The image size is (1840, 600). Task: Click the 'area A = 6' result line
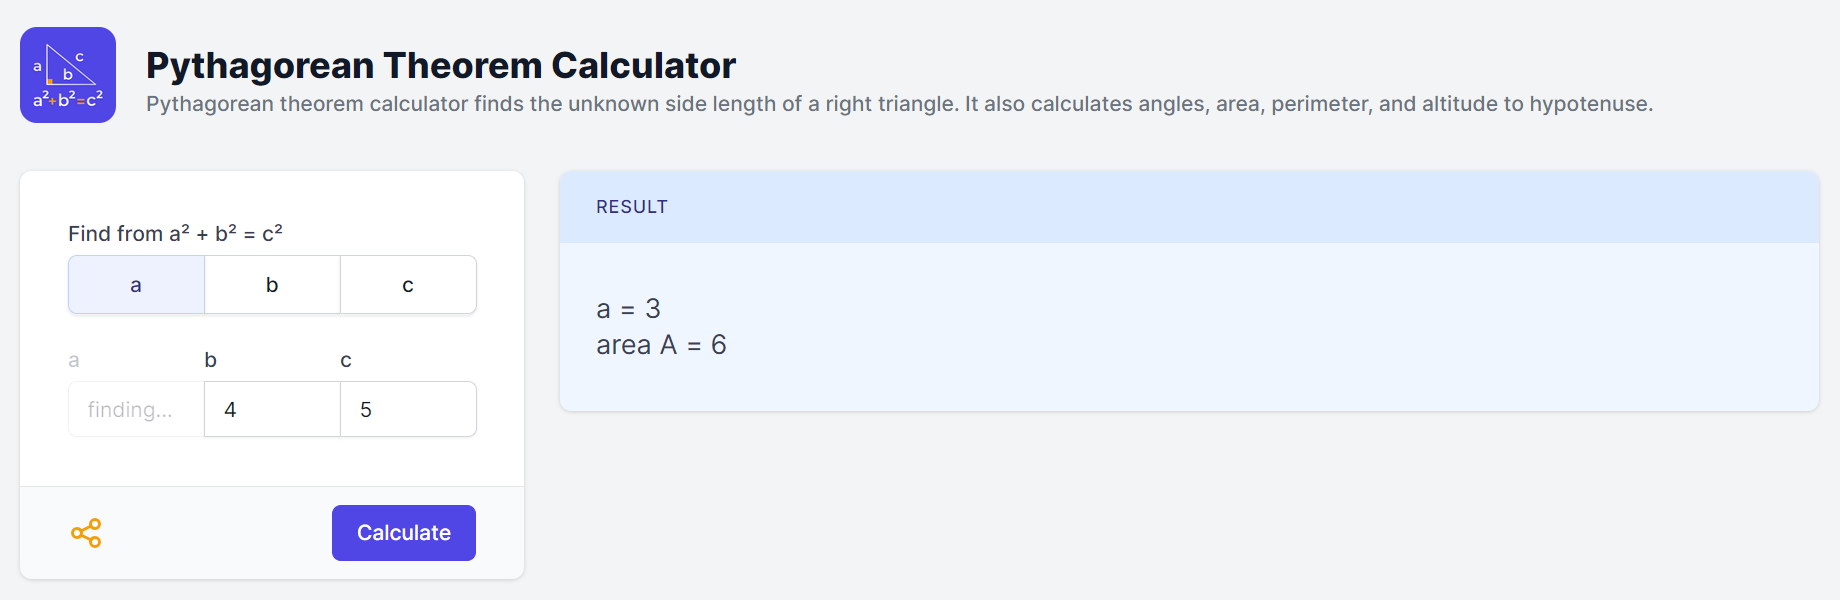coord(661,345)
